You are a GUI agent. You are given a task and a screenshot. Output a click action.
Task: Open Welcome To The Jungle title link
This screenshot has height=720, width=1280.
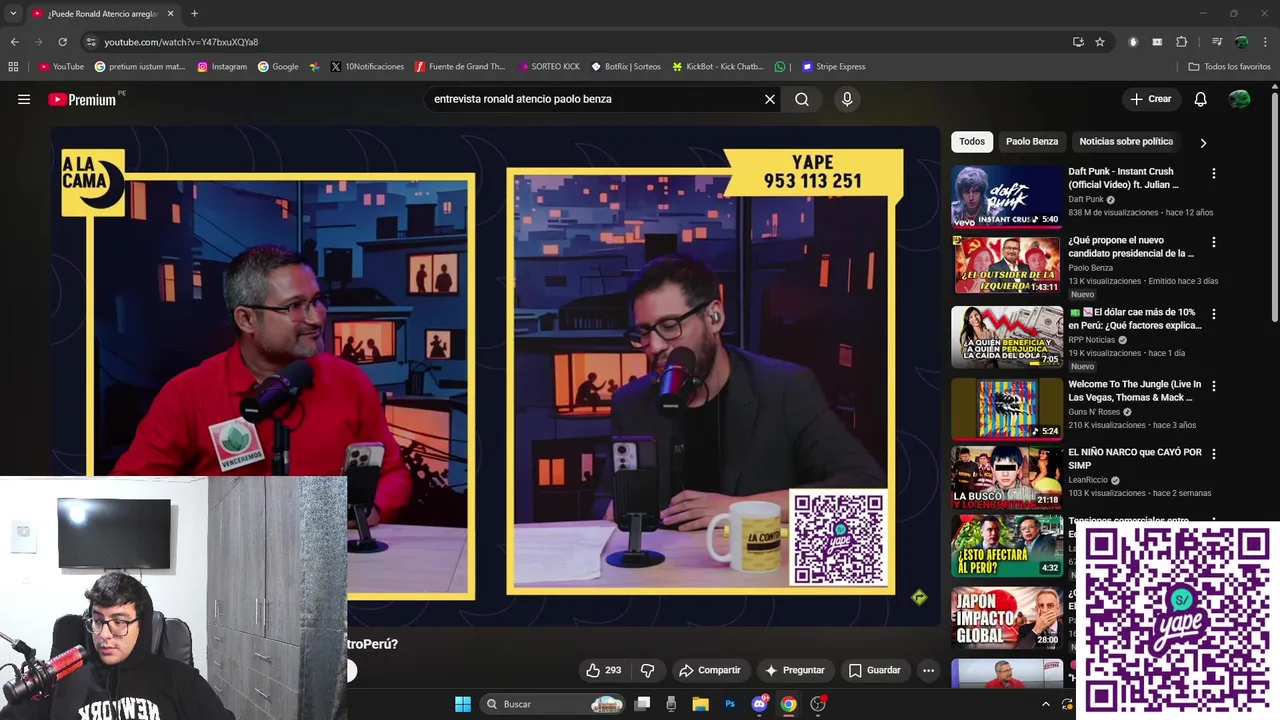click(x=1135, y=391)
